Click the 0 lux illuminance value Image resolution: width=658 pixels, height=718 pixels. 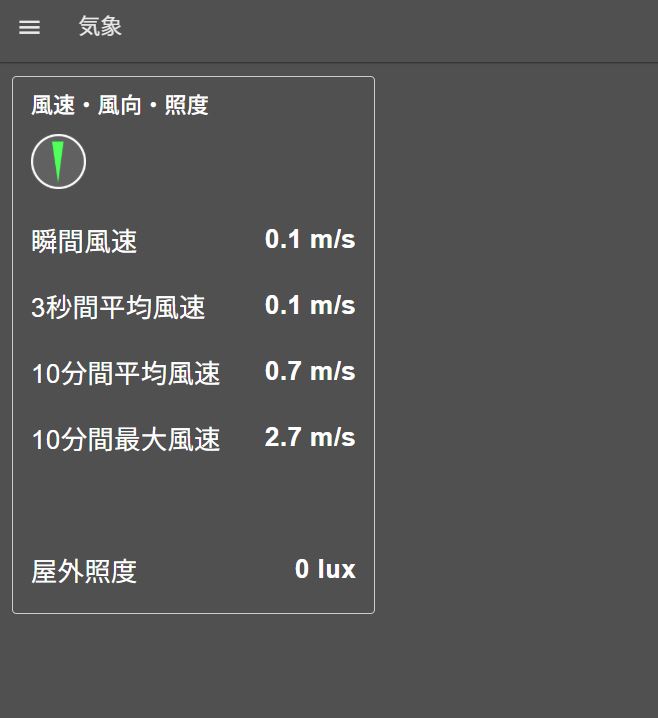325,569
